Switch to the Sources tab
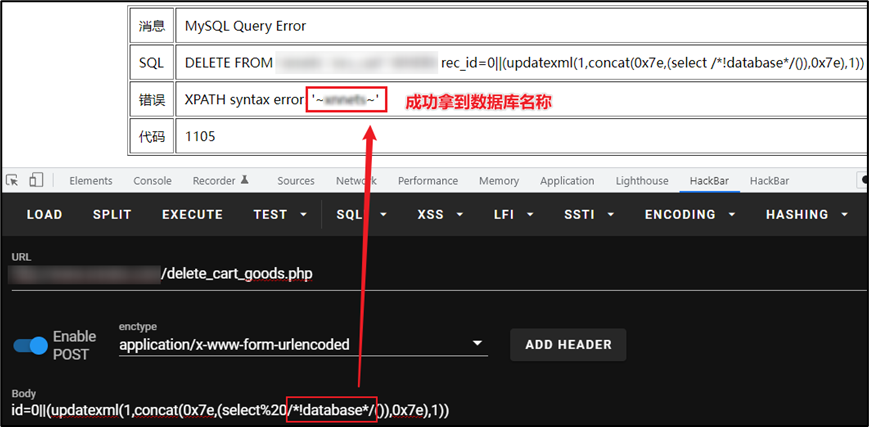The height and width of the screenshot is (427, 869). pos(296,181)
